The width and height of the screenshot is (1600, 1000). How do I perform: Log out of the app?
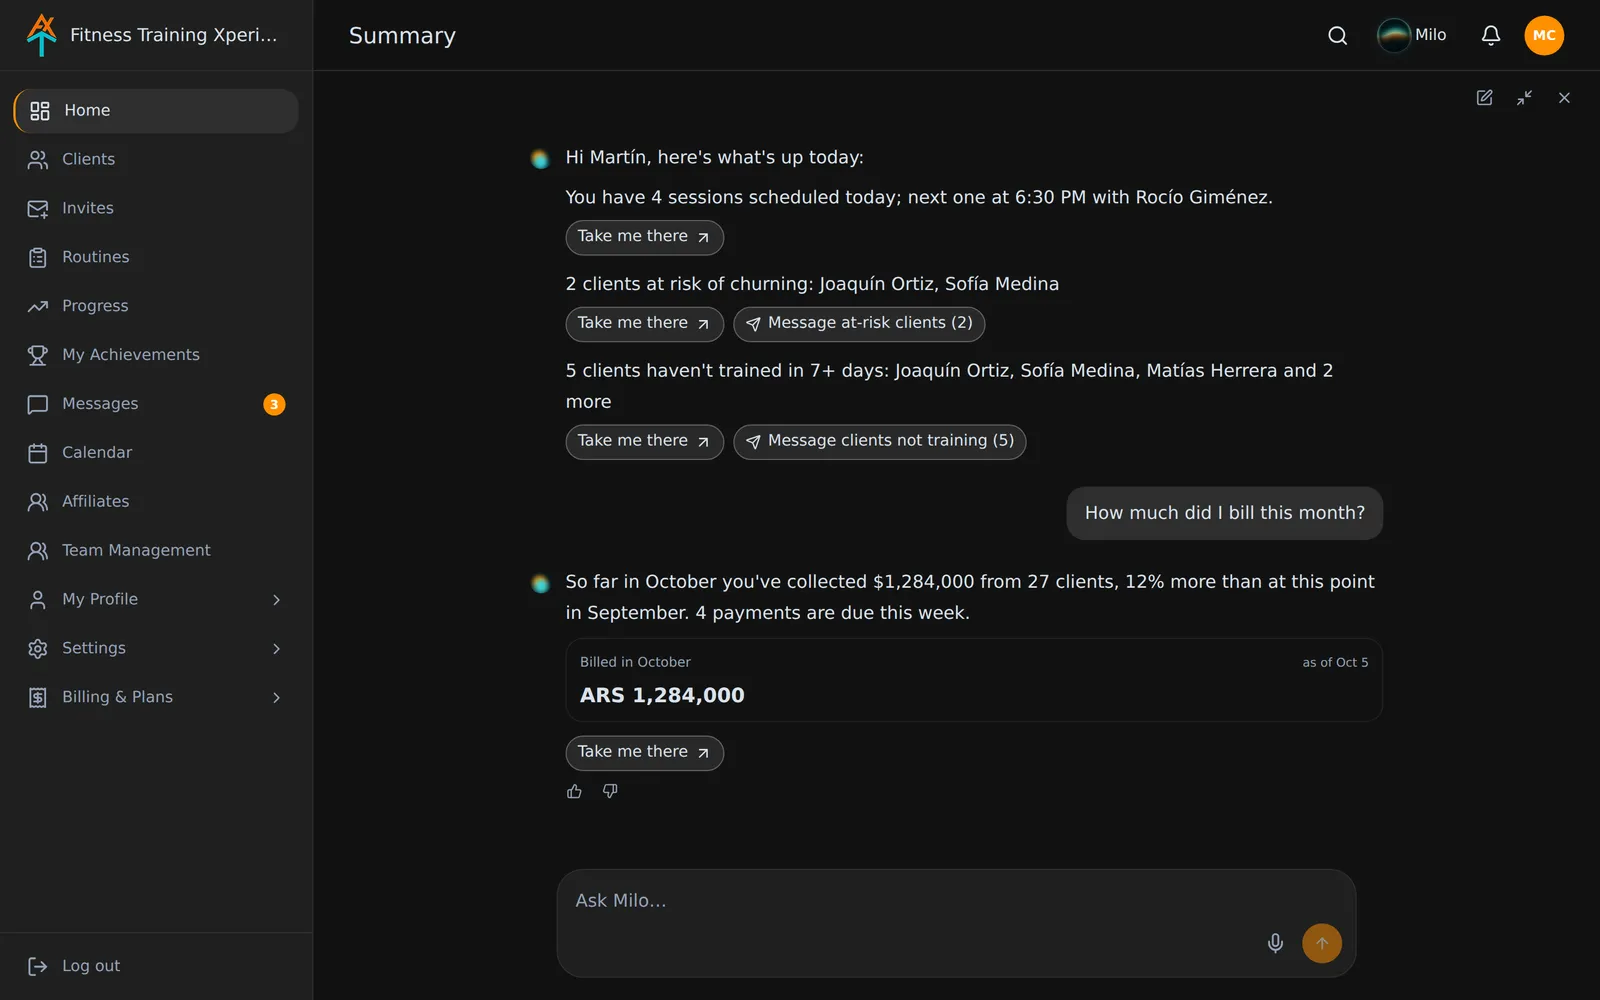pos(74,966)
